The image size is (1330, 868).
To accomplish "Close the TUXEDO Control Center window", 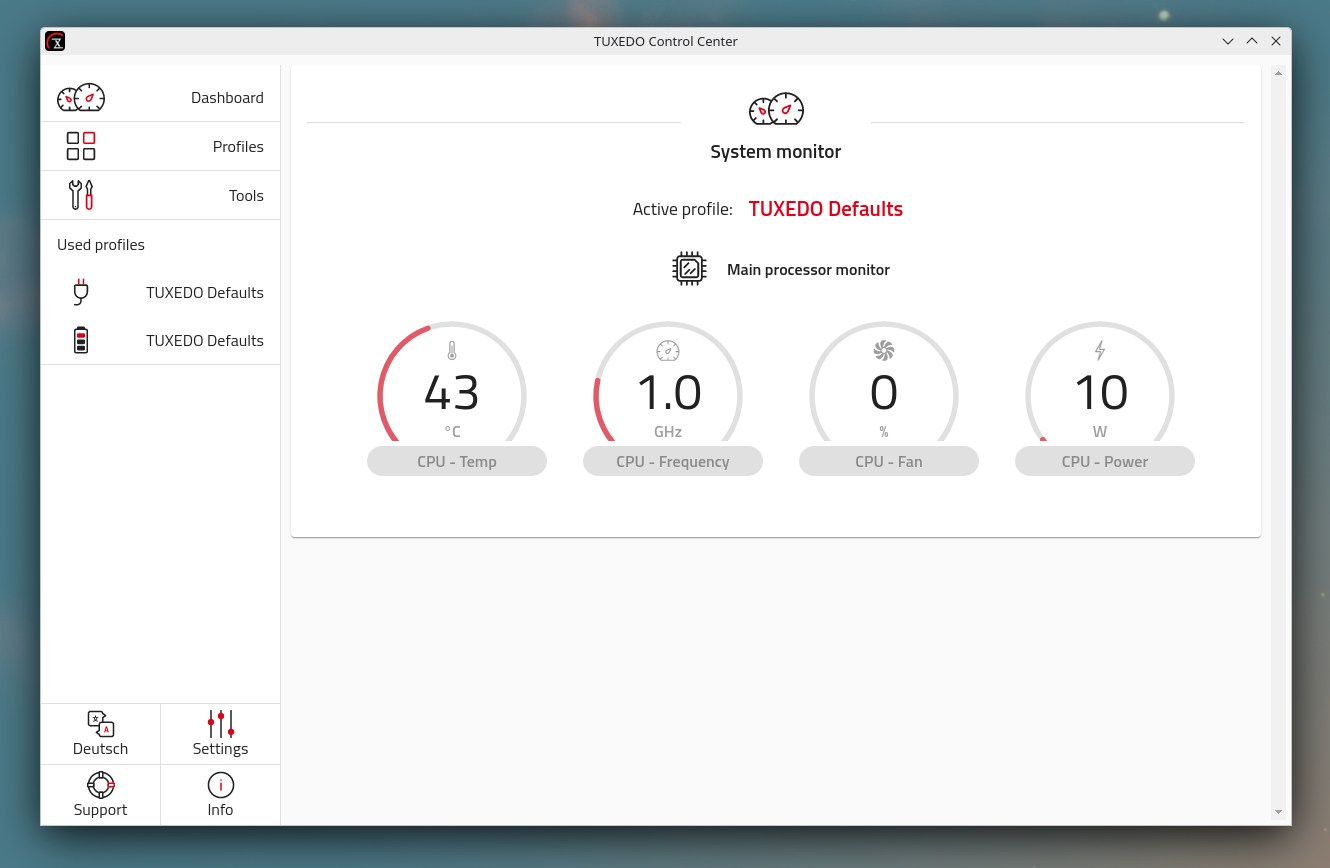I will (x=1276, y=41).
